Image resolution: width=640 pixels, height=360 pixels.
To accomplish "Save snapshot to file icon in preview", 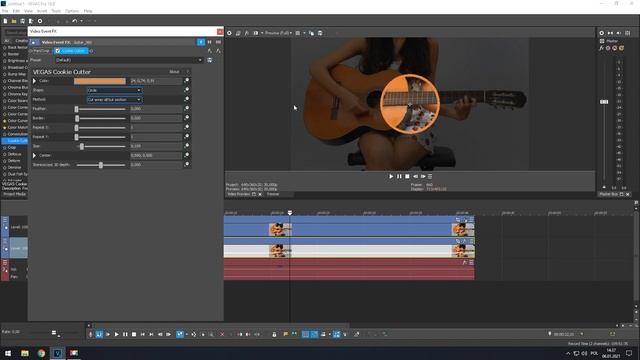I will (x=320, y=33).
